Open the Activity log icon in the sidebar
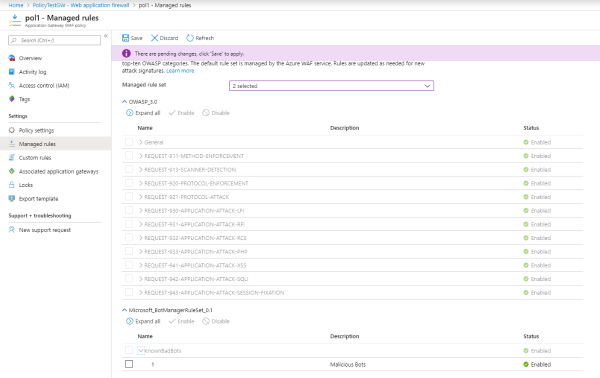 point(11,72)
